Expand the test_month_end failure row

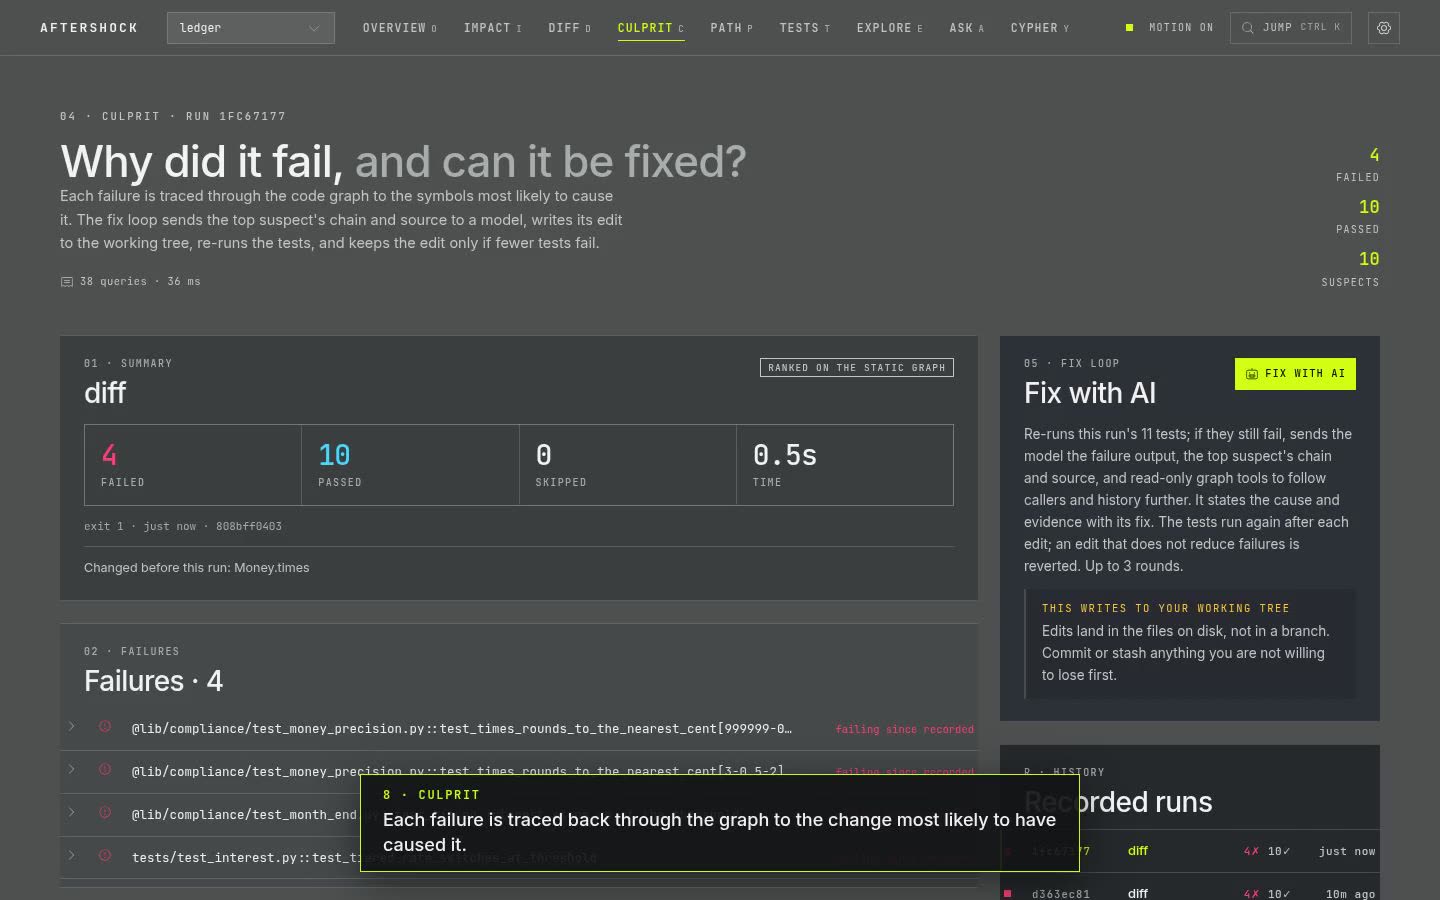click(x=72, y=813)
